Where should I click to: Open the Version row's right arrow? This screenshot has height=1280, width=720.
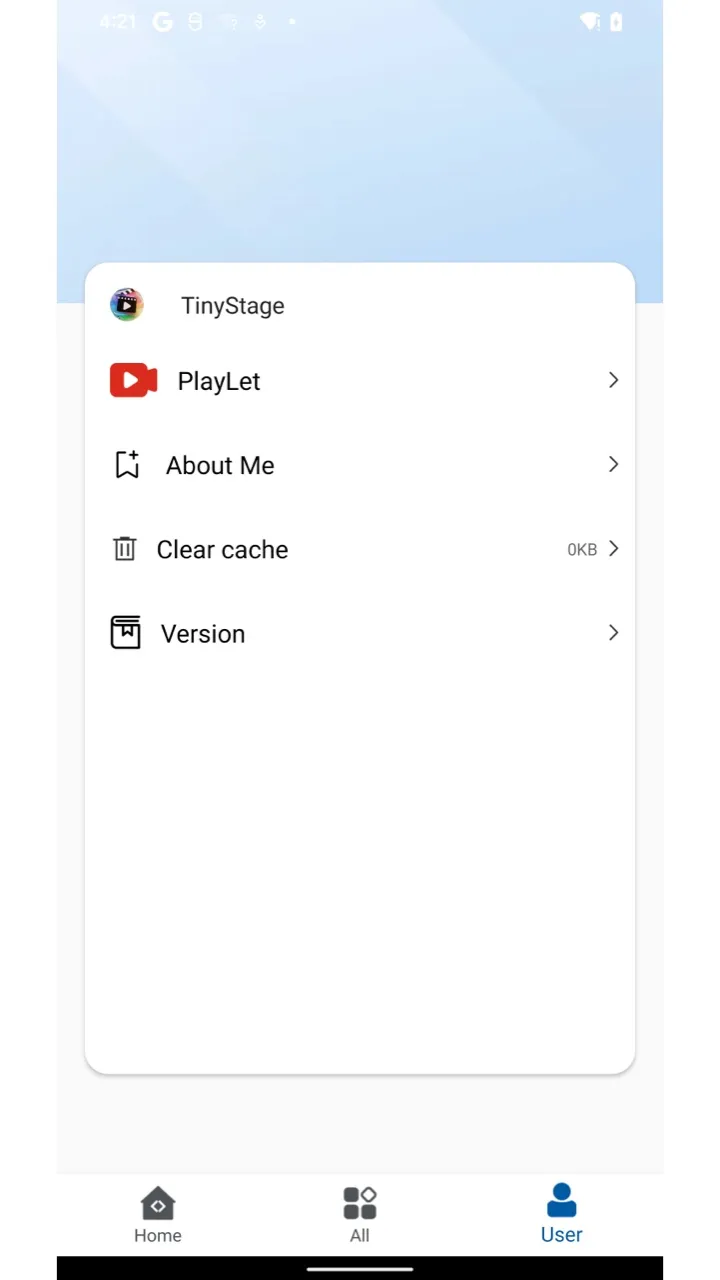613,632
